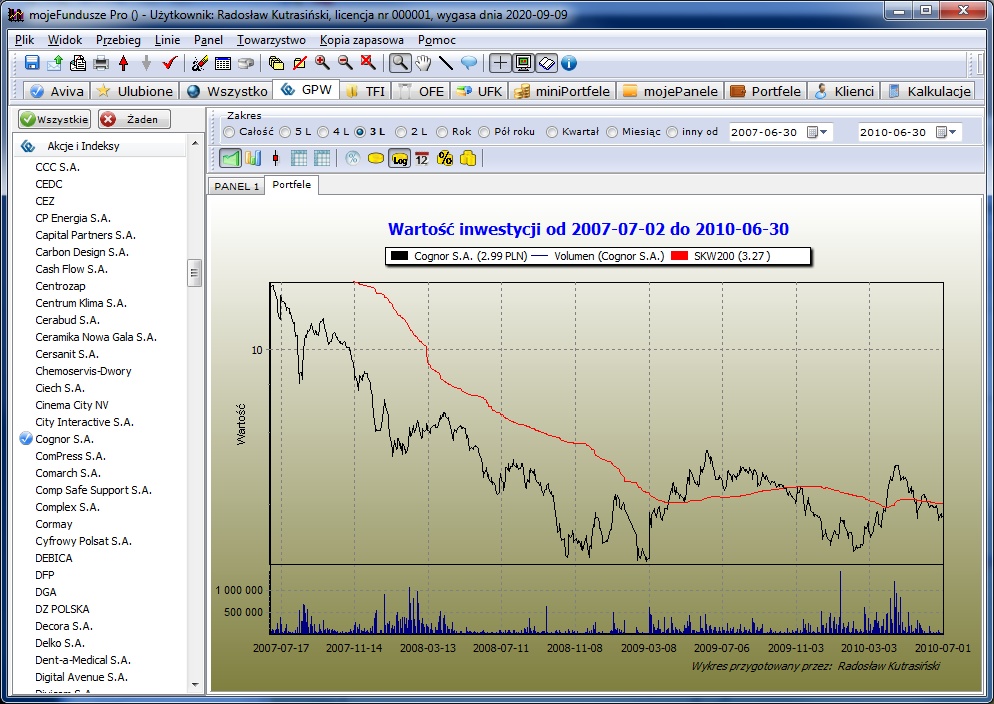Toggle the Log scale chart button

click(399, 158)
